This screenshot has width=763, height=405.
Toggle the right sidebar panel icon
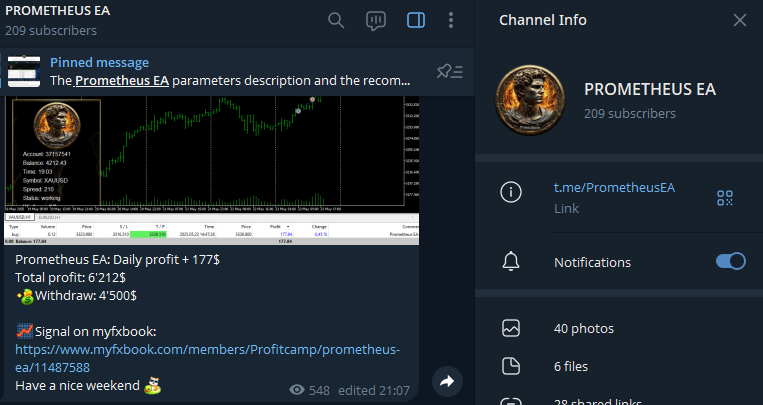coord(416,20)
